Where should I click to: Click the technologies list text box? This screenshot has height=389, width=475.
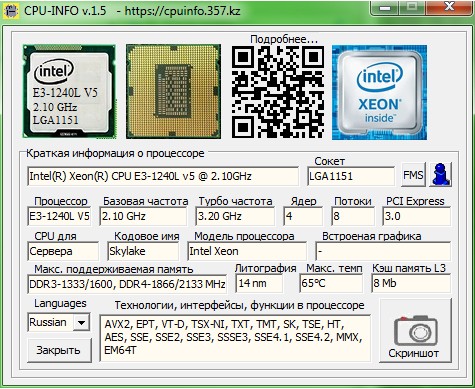coord(235,338)
